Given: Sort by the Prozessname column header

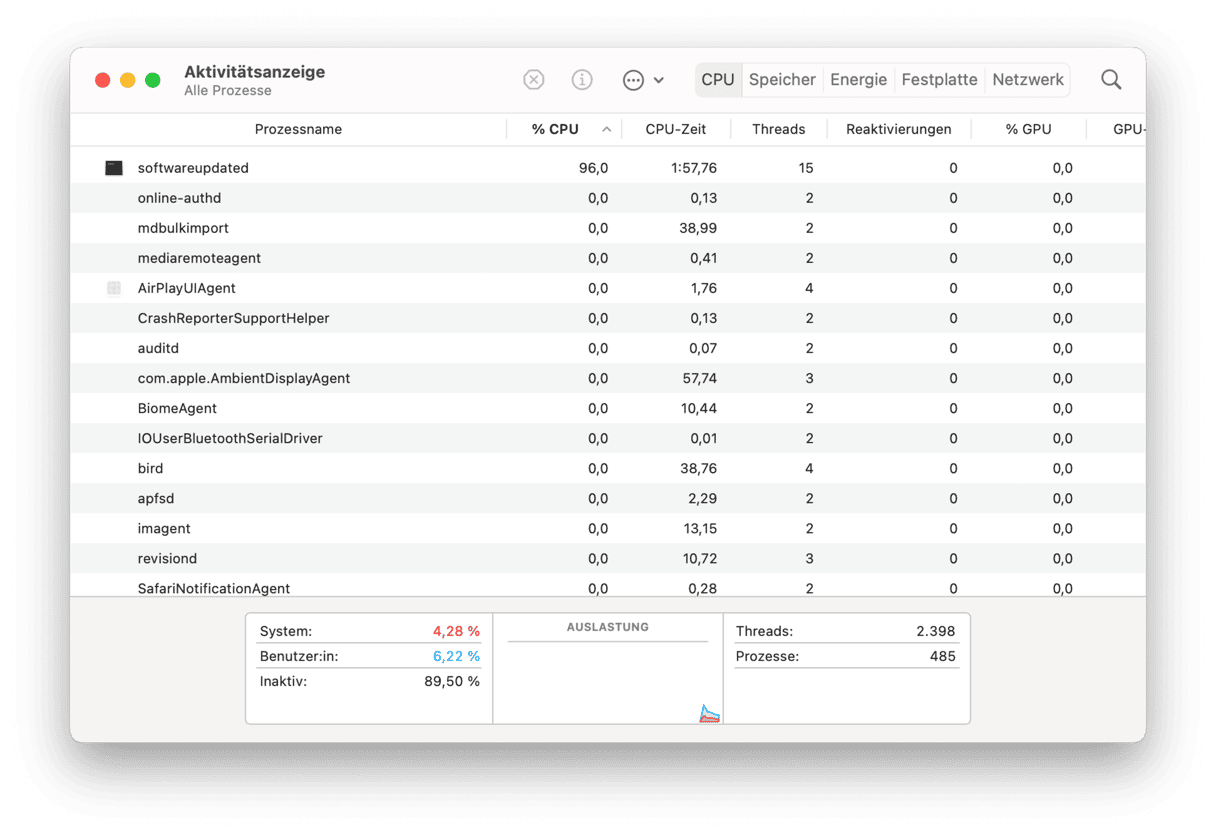Looking at the screenshot, I should click(x=298, y=129).
